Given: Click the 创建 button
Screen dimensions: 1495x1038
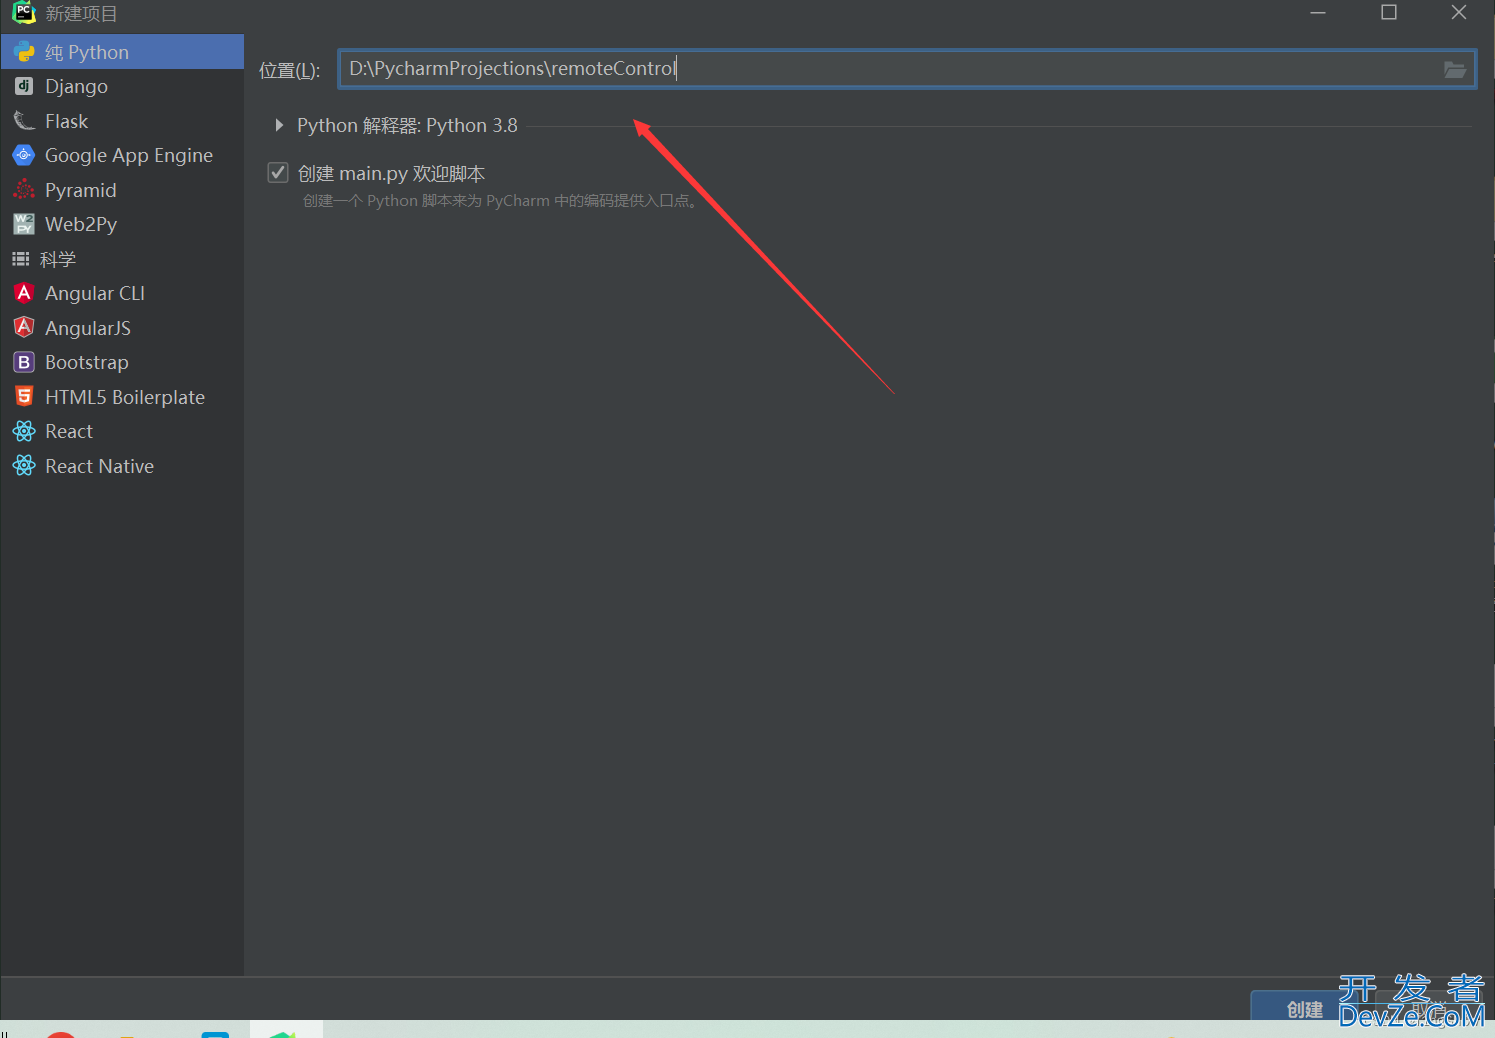Looking at the screenshot, I should pyautogui.click(x=1304, y=1007).
